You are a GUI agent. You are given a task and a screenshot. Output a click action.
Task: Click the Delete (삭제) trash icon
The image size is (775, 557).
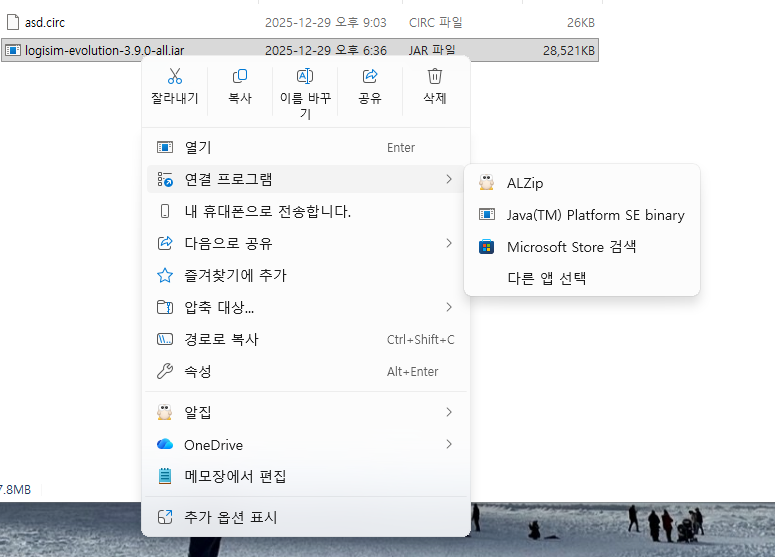[435, 76]
